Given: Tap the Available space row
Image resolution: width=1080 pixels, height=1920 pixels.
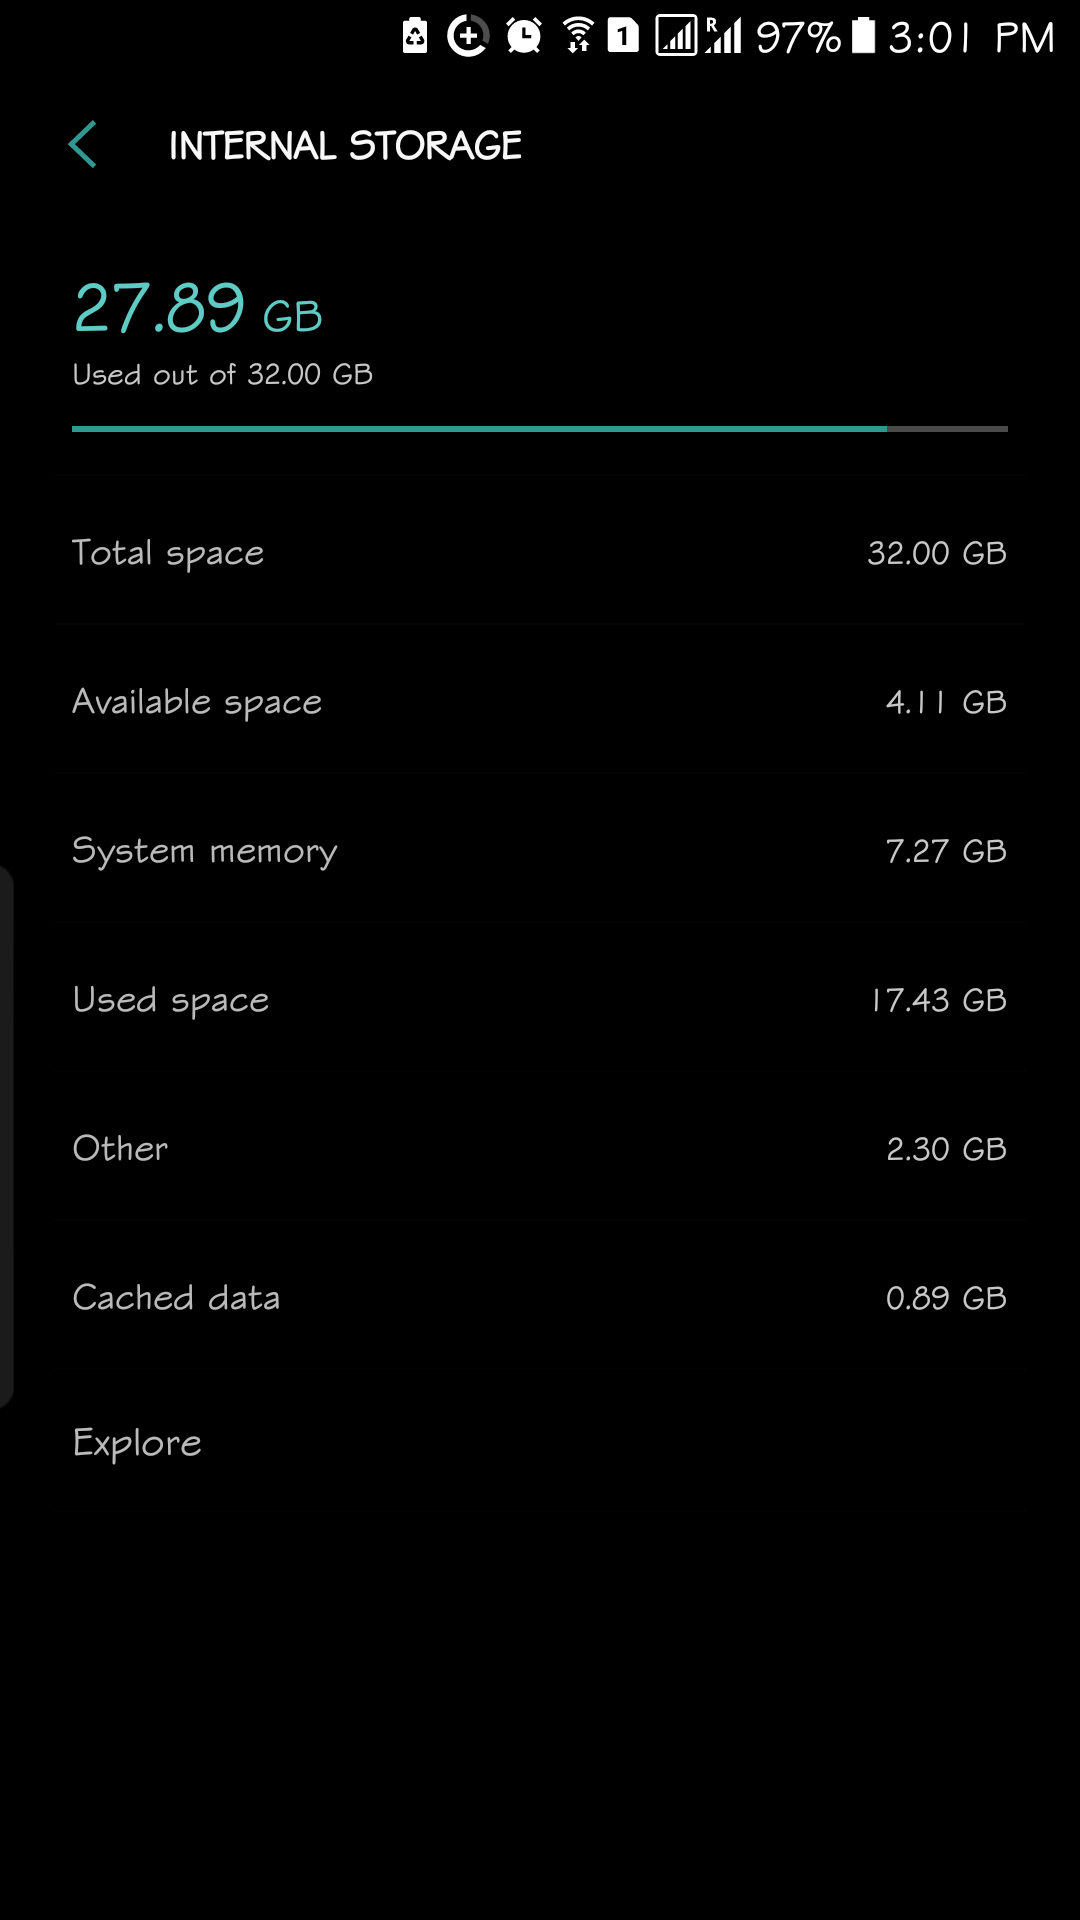Looking at the screenshot, I should click(x=540, y=701).
